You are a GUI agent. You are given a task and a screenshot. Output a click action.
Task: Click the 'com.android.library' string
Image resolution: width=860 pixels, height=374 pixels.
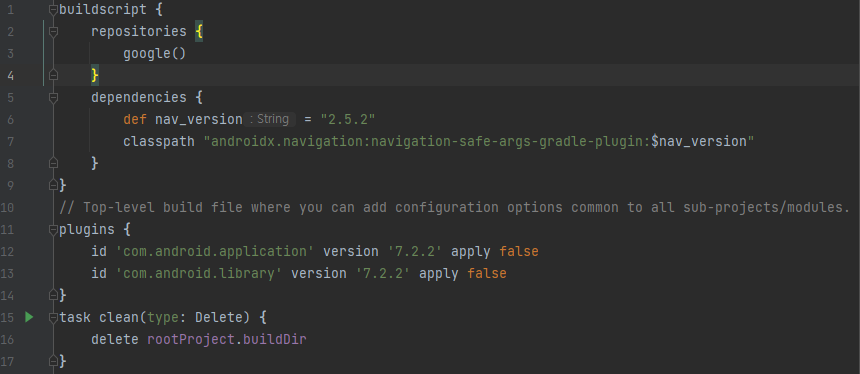click(x=199, y=273)
